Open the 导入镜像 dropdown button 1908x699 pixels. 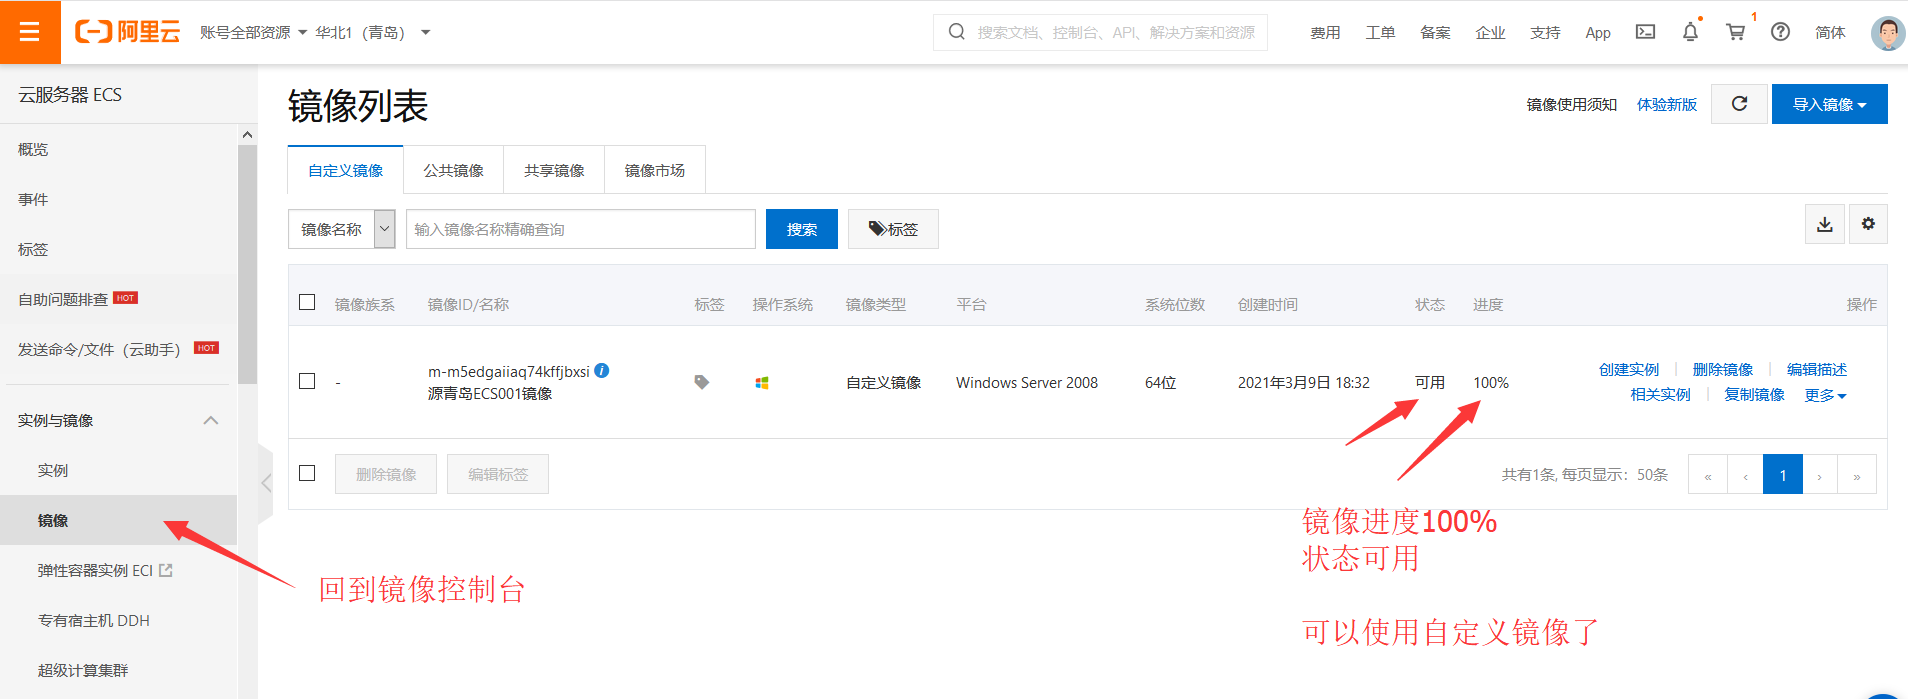click(1830, 104)
